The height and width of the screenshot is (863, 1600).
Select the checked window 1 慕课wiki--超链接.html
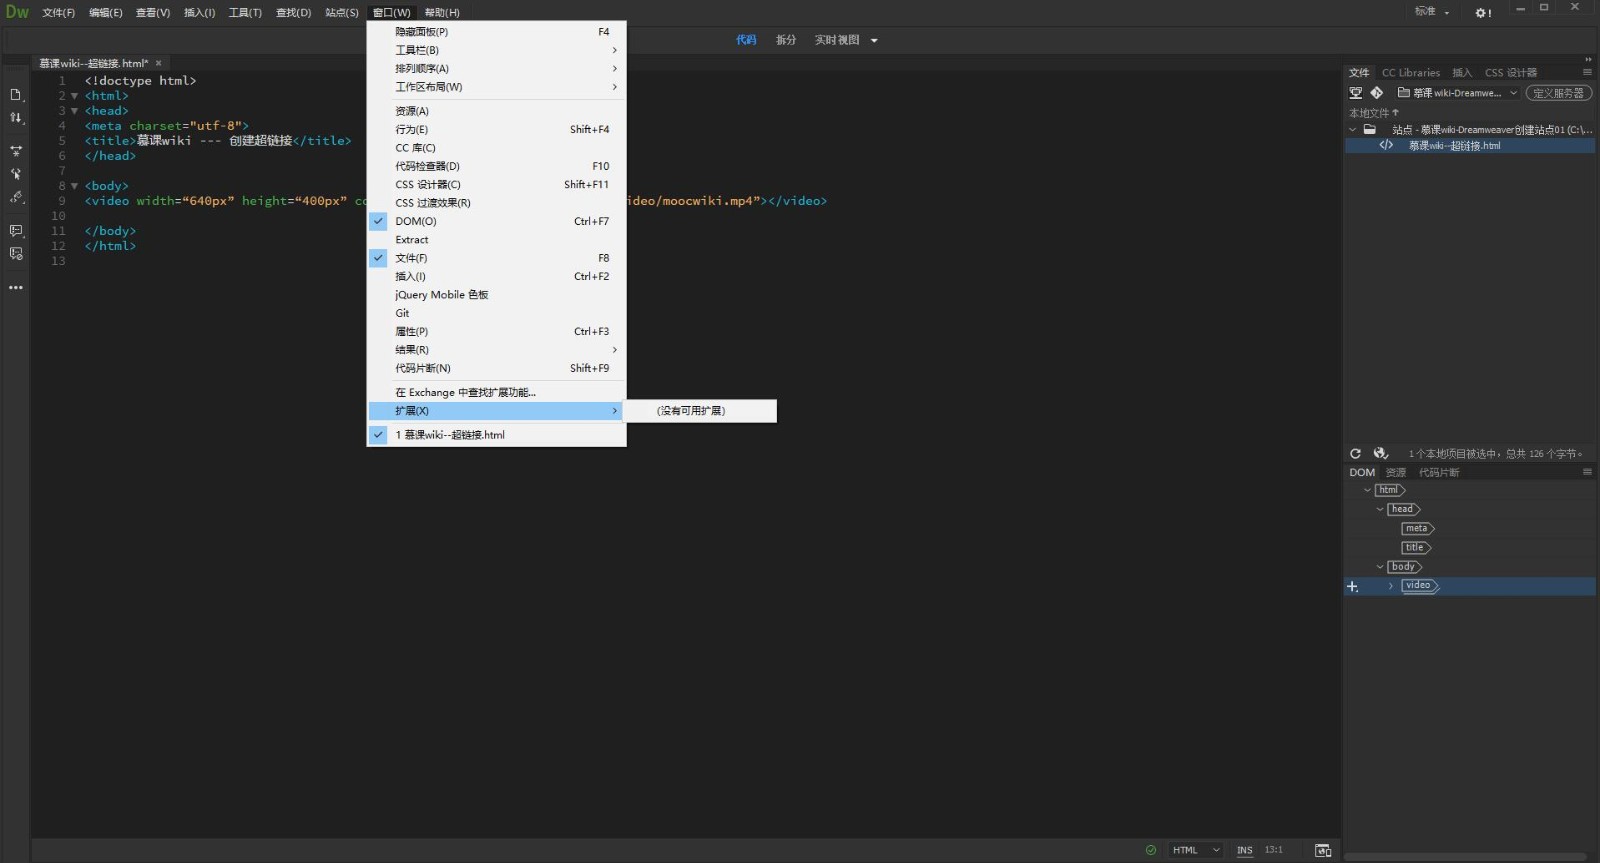pos(497,435)
